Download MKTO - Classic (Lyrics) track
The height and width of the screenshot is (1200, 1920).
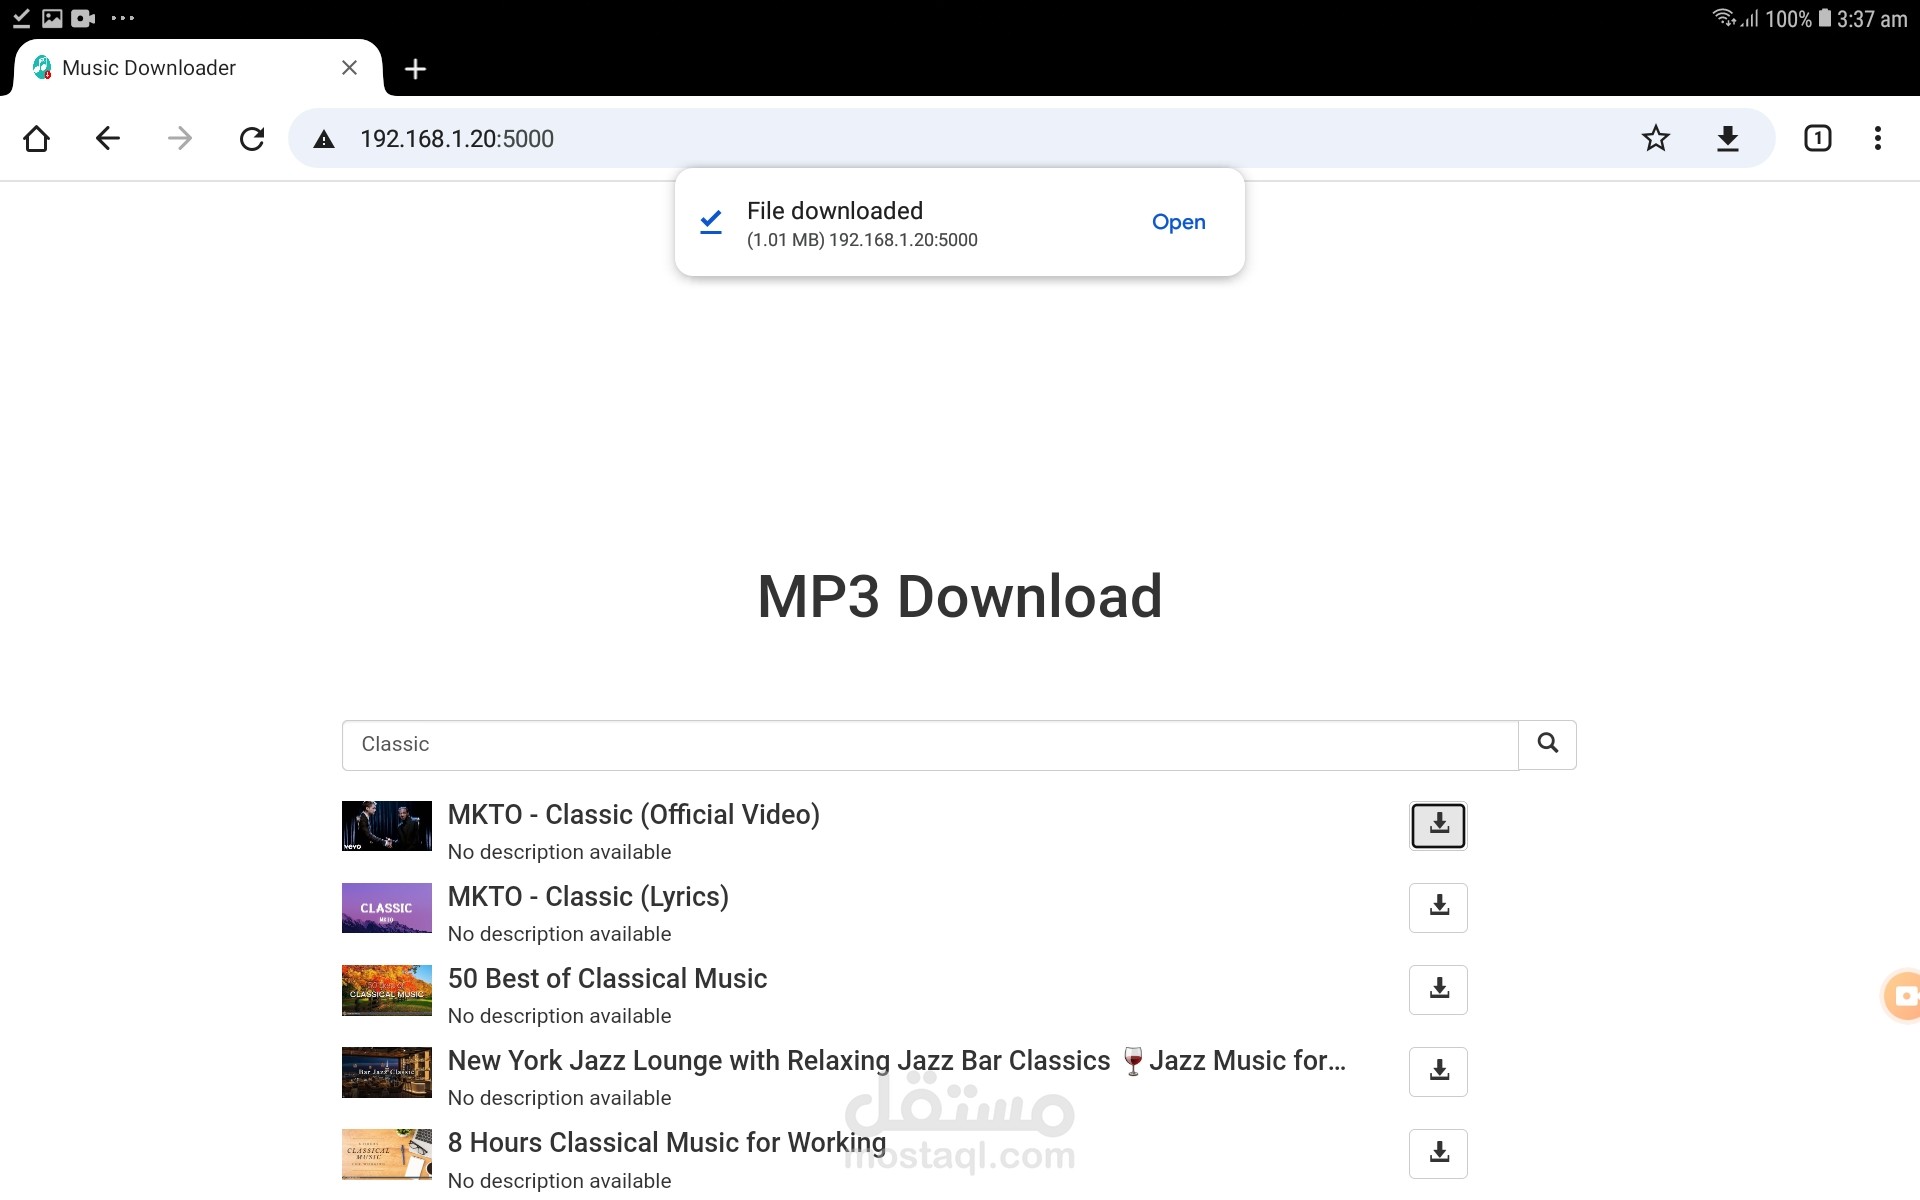click(1438, 907)
